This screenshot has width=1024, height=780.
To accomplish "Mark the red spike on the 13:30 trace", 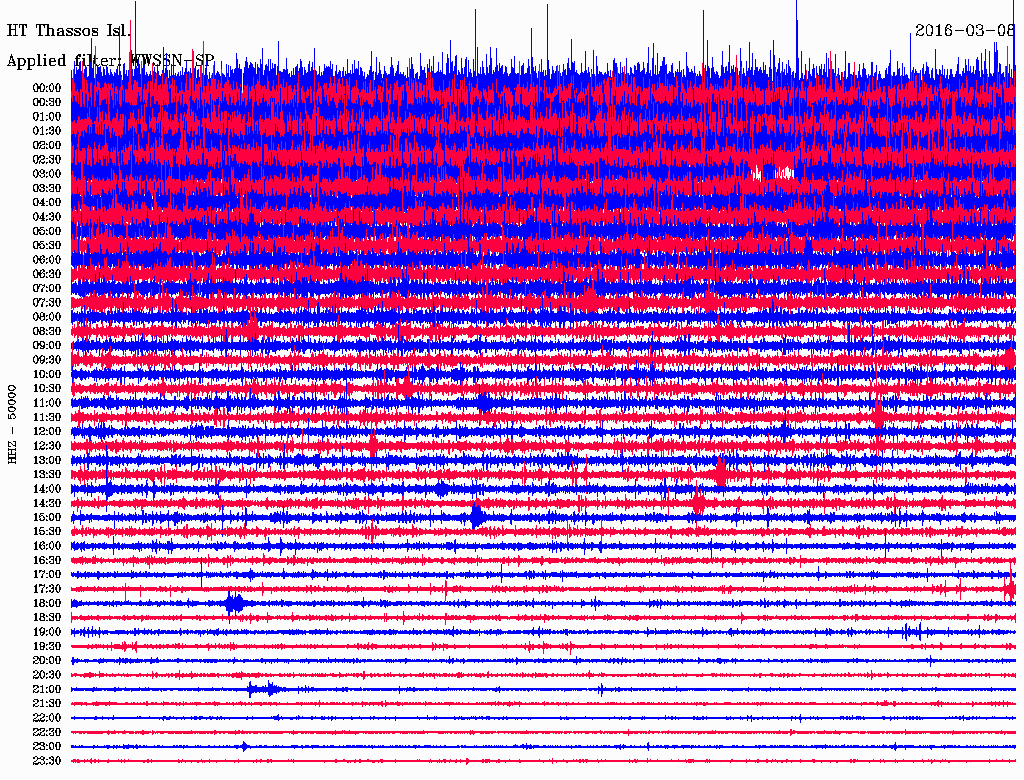I will [x=720, y=472].
